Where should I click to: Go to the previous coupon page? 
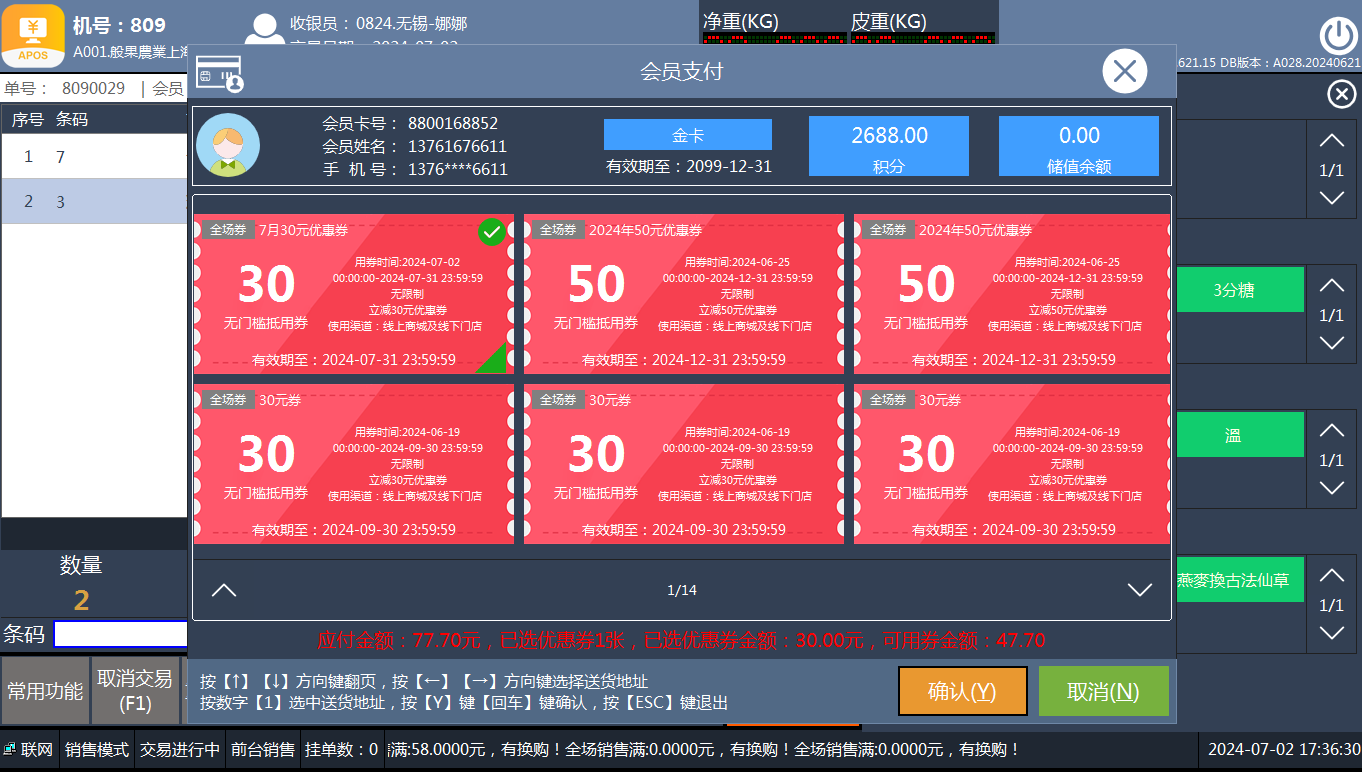click(x=224, y=590)
